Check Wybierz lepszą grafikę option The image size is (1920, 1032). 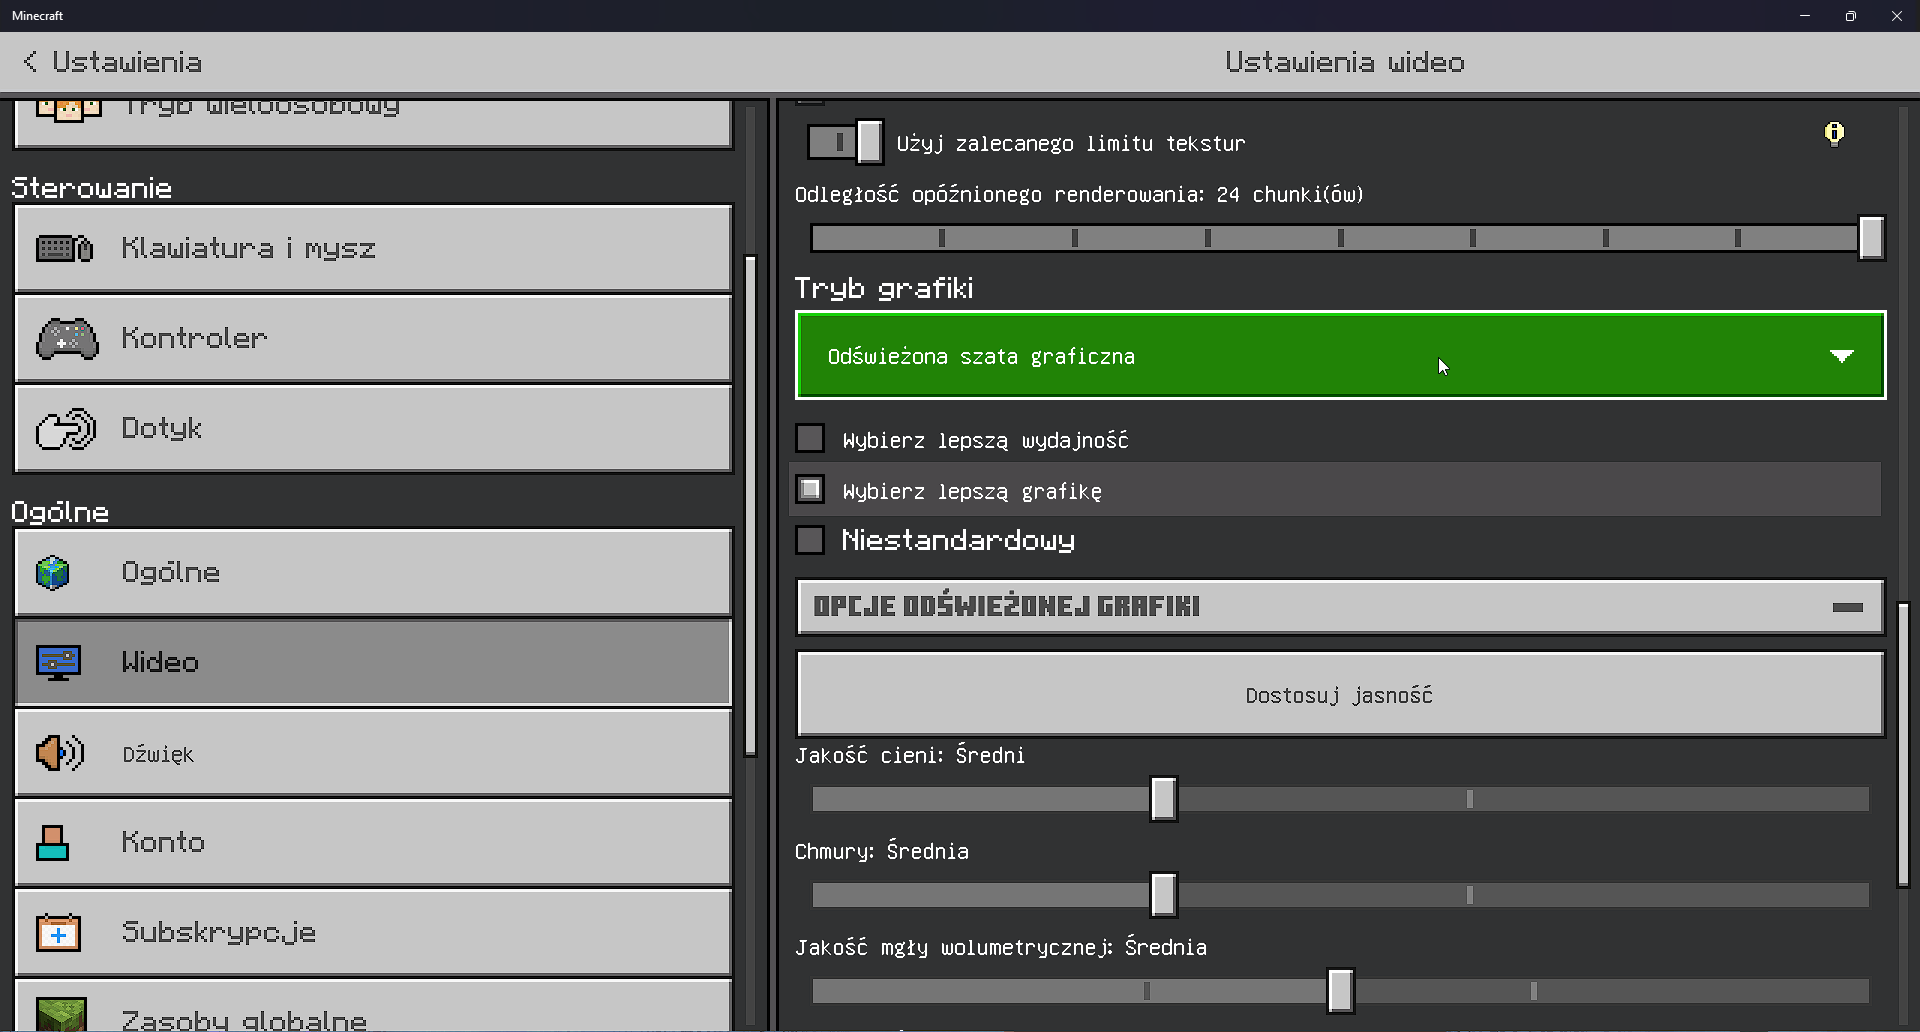(x=810, y=490)
